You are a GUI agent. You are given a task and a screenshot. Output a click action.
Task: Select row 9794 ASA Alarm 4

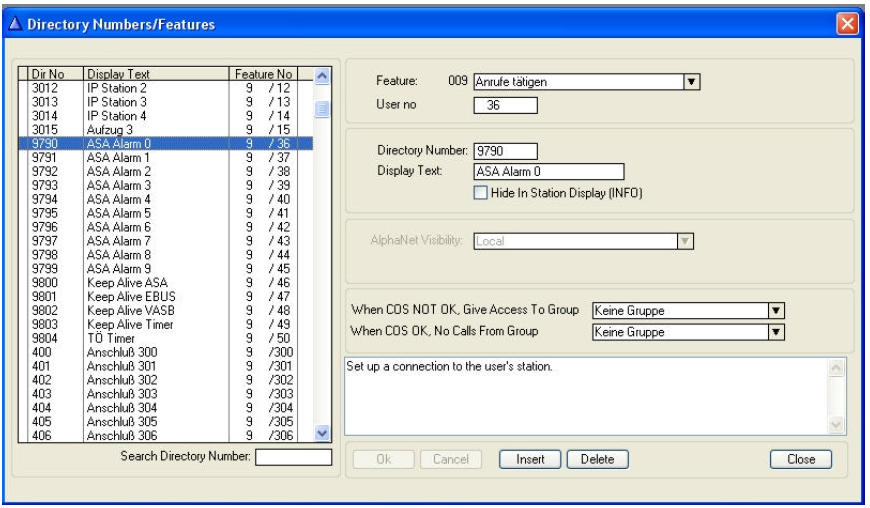pos(166,199)
